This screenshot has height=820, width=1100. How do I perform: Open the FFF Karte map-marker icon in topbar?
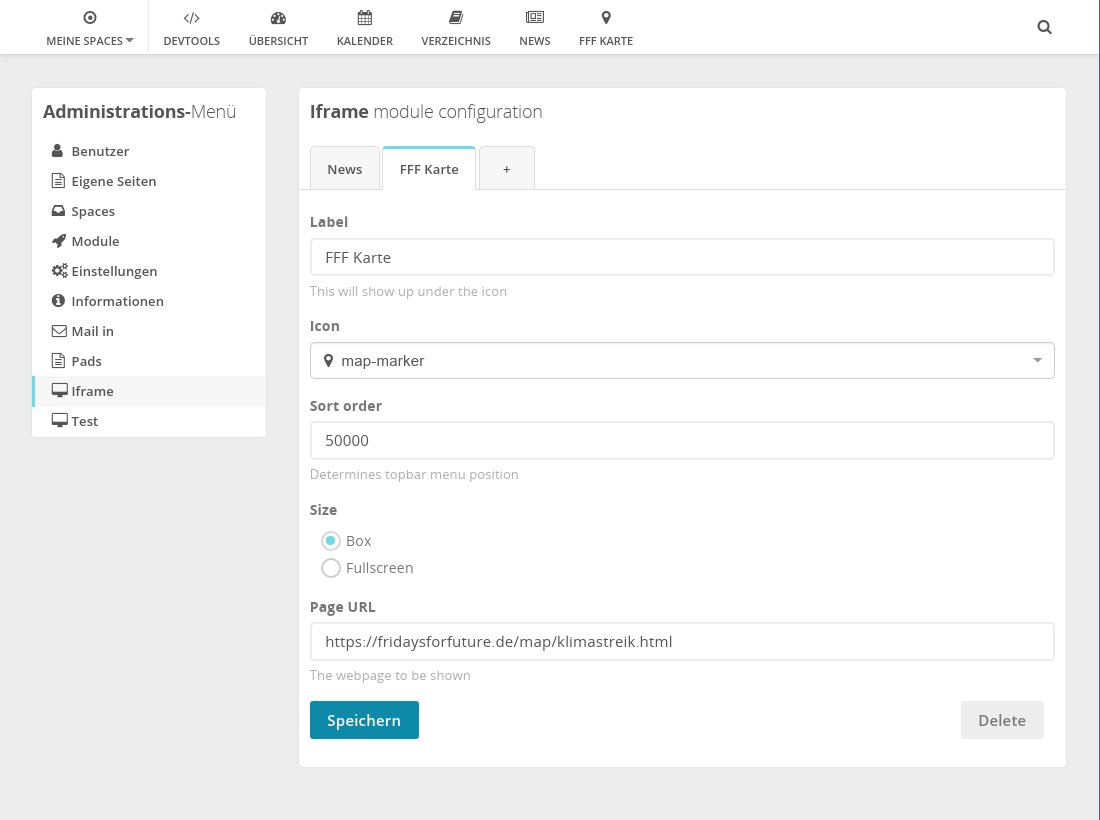[606, 18]
